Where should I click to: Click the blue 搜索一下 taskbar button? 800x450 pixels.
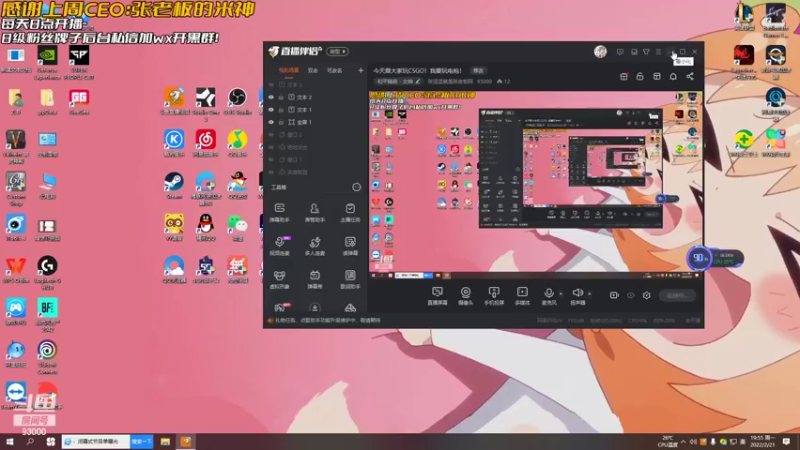coord(141,441)
